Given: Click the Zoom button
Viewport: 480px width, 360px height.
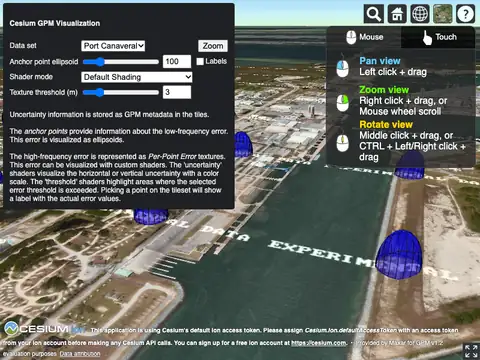Looking at the screenshot, I should click(213, 46).
